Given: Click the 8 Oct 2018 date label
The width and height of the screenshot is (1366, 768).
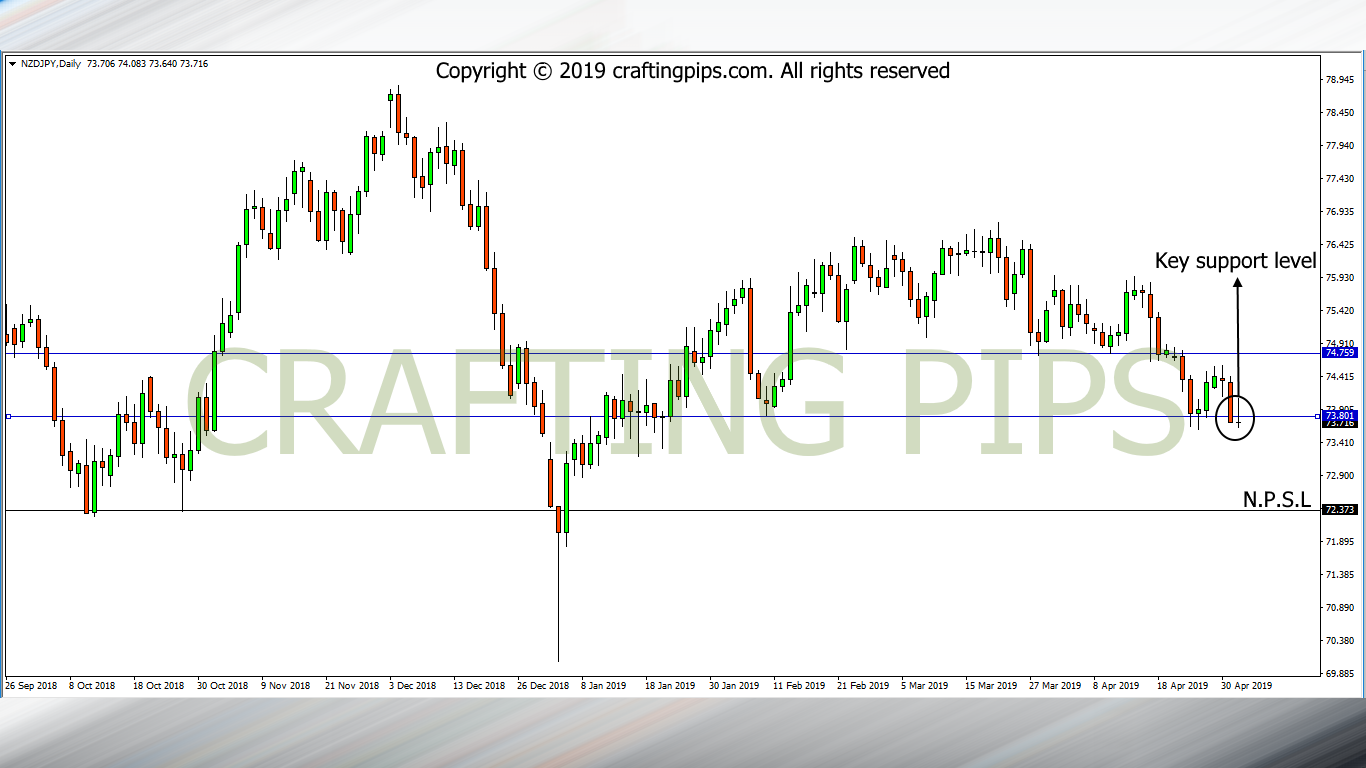Looking at the screenshot, I should (92, 686).
